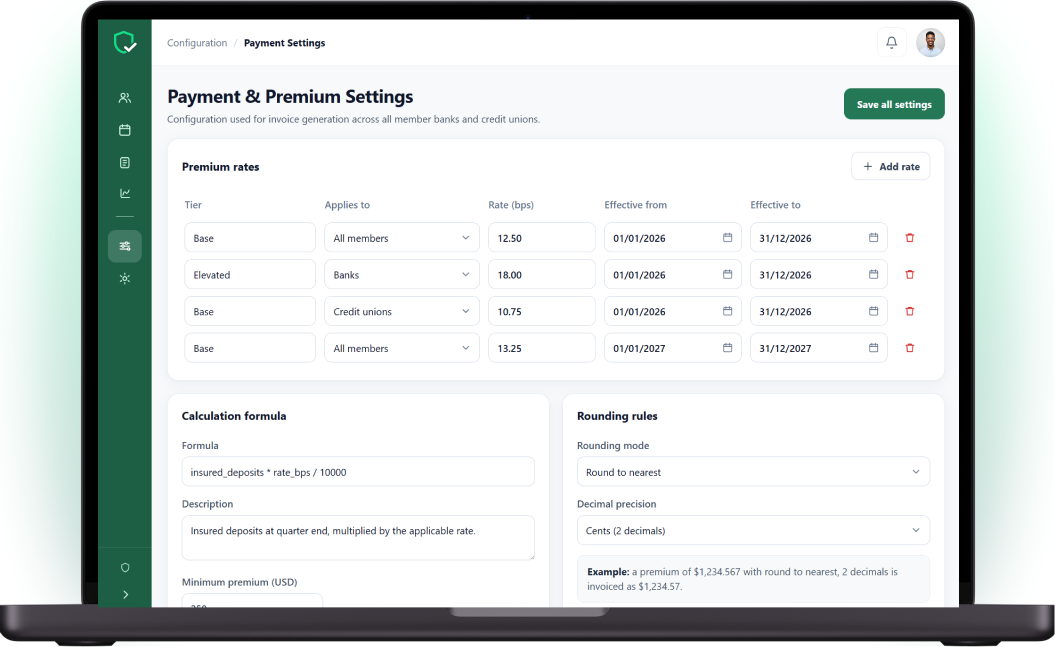1055x647 pixels.
Task: Go to Configuration breadcrumb
Action: [x=197, y=43]
